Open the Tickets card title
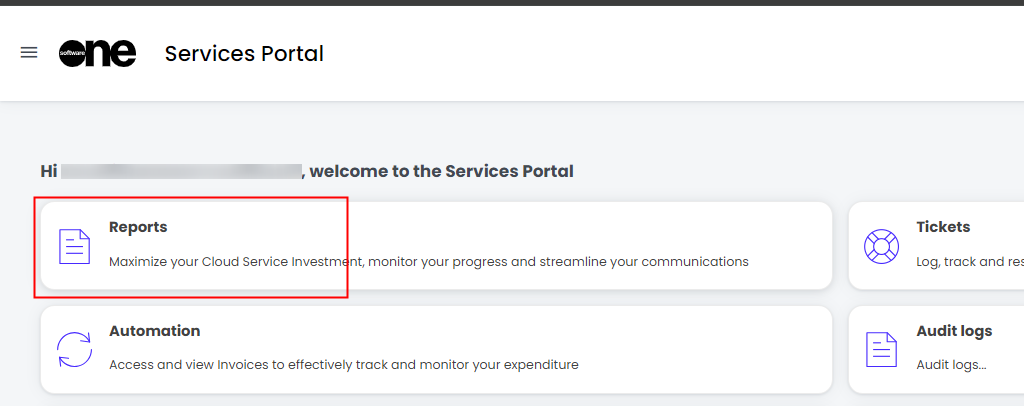The image size is (1024, 406). point(943,228)
